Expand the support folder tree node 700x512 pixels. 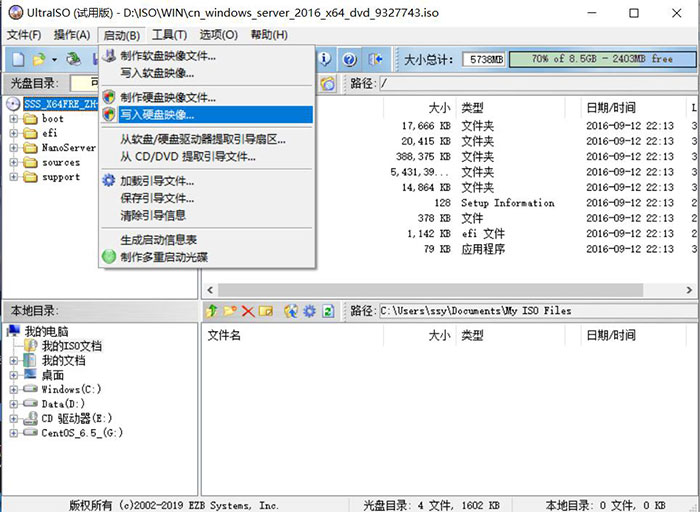click(13, 177)
